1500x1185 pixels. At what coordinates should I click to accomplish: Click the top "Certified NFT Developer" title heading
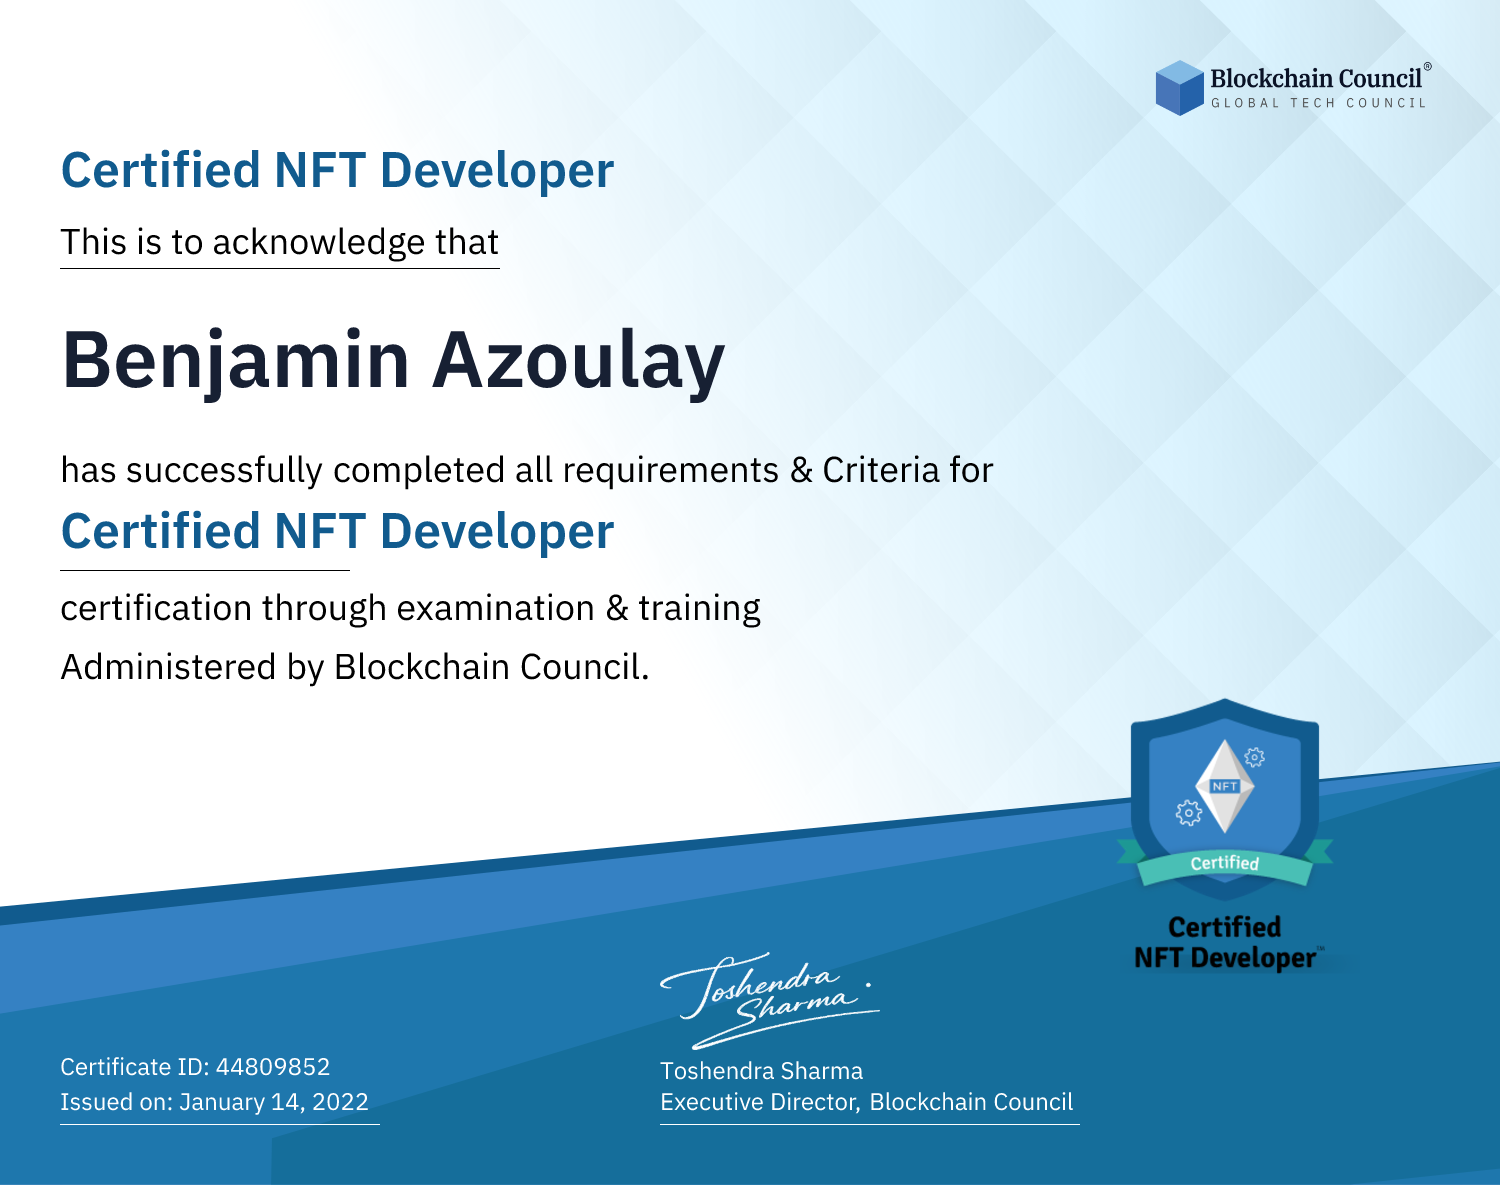click(337, 170)
